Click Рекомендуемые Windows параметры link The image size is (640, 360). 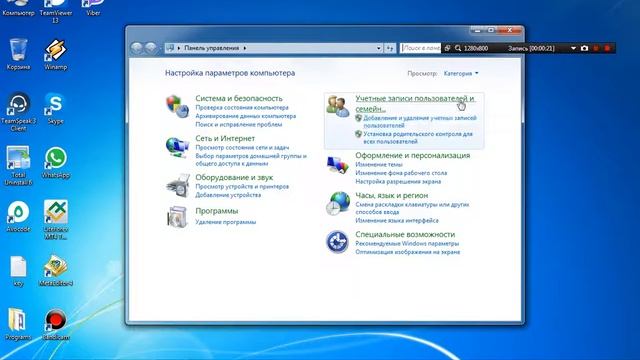(407, 244)
